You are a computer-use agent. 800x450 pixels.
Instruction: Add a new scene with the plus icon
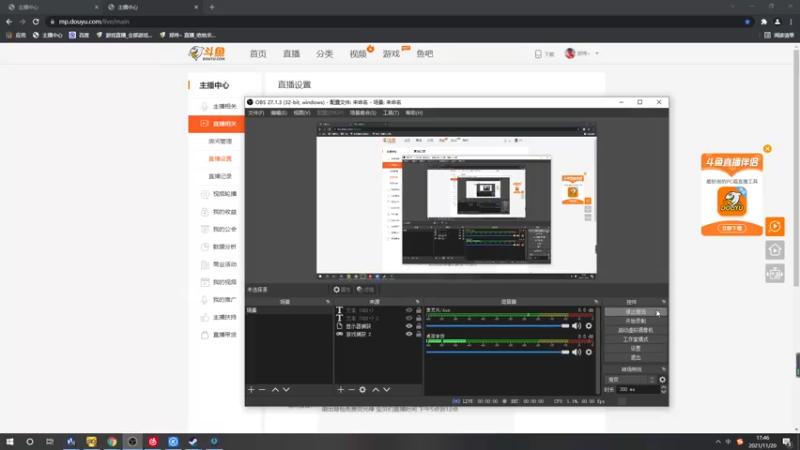(251, 390)
